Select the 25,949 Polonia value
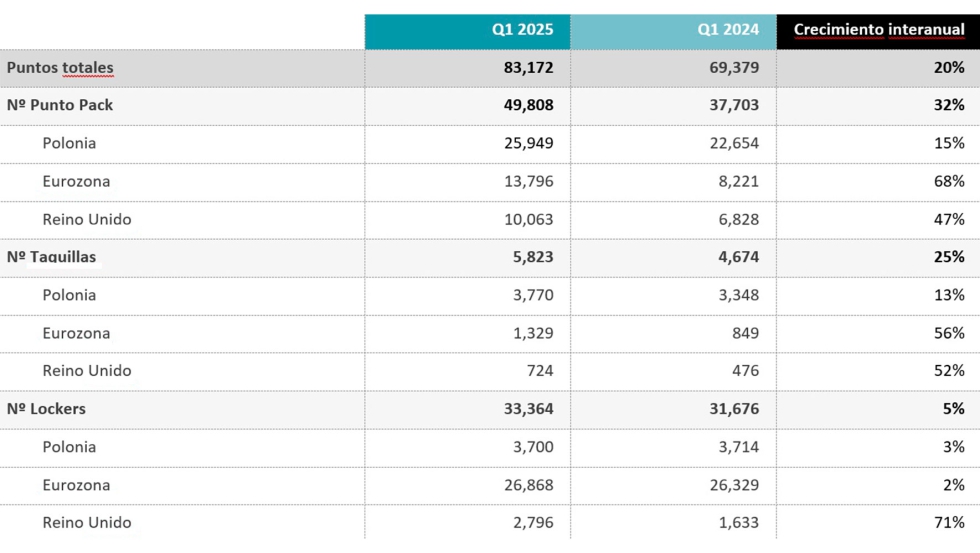980x553 pixels. [529, 143]
